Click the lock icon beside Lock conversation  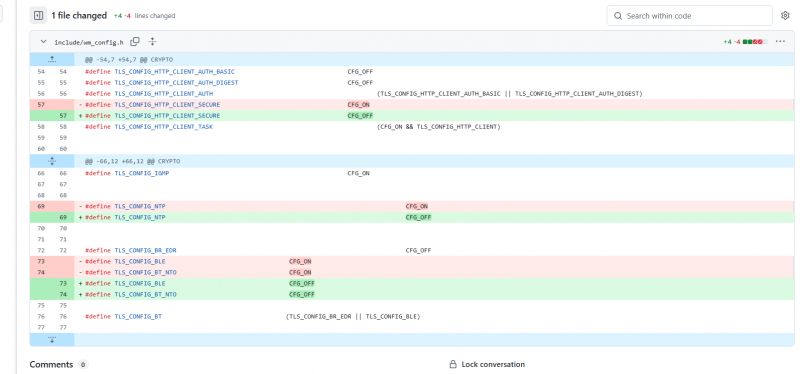tap(453, 364)
